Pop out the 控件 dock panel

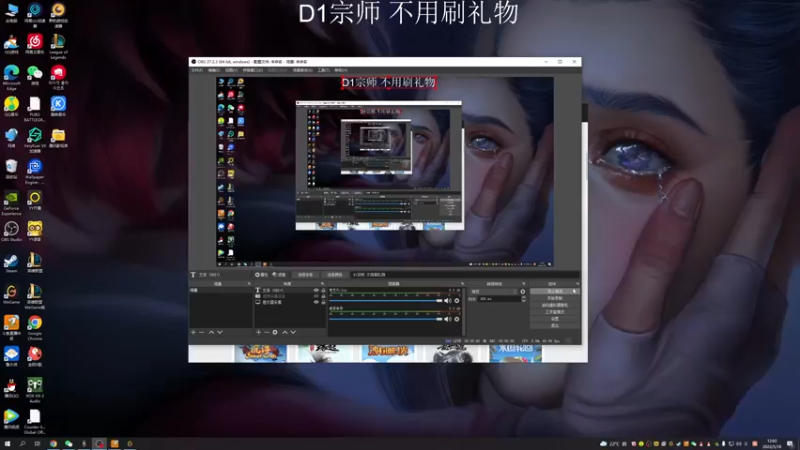click(x=578, y=284)
